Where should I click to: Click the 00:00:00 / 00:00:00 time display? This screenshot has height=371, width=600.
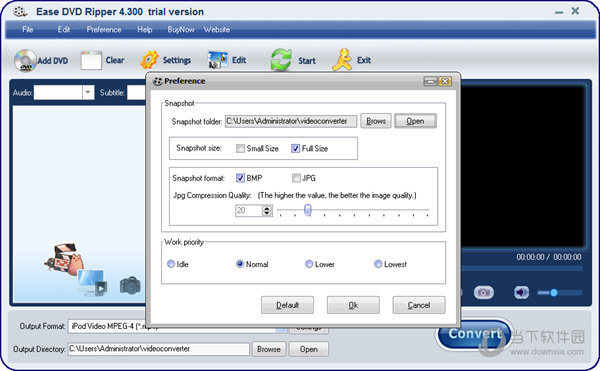549,257
